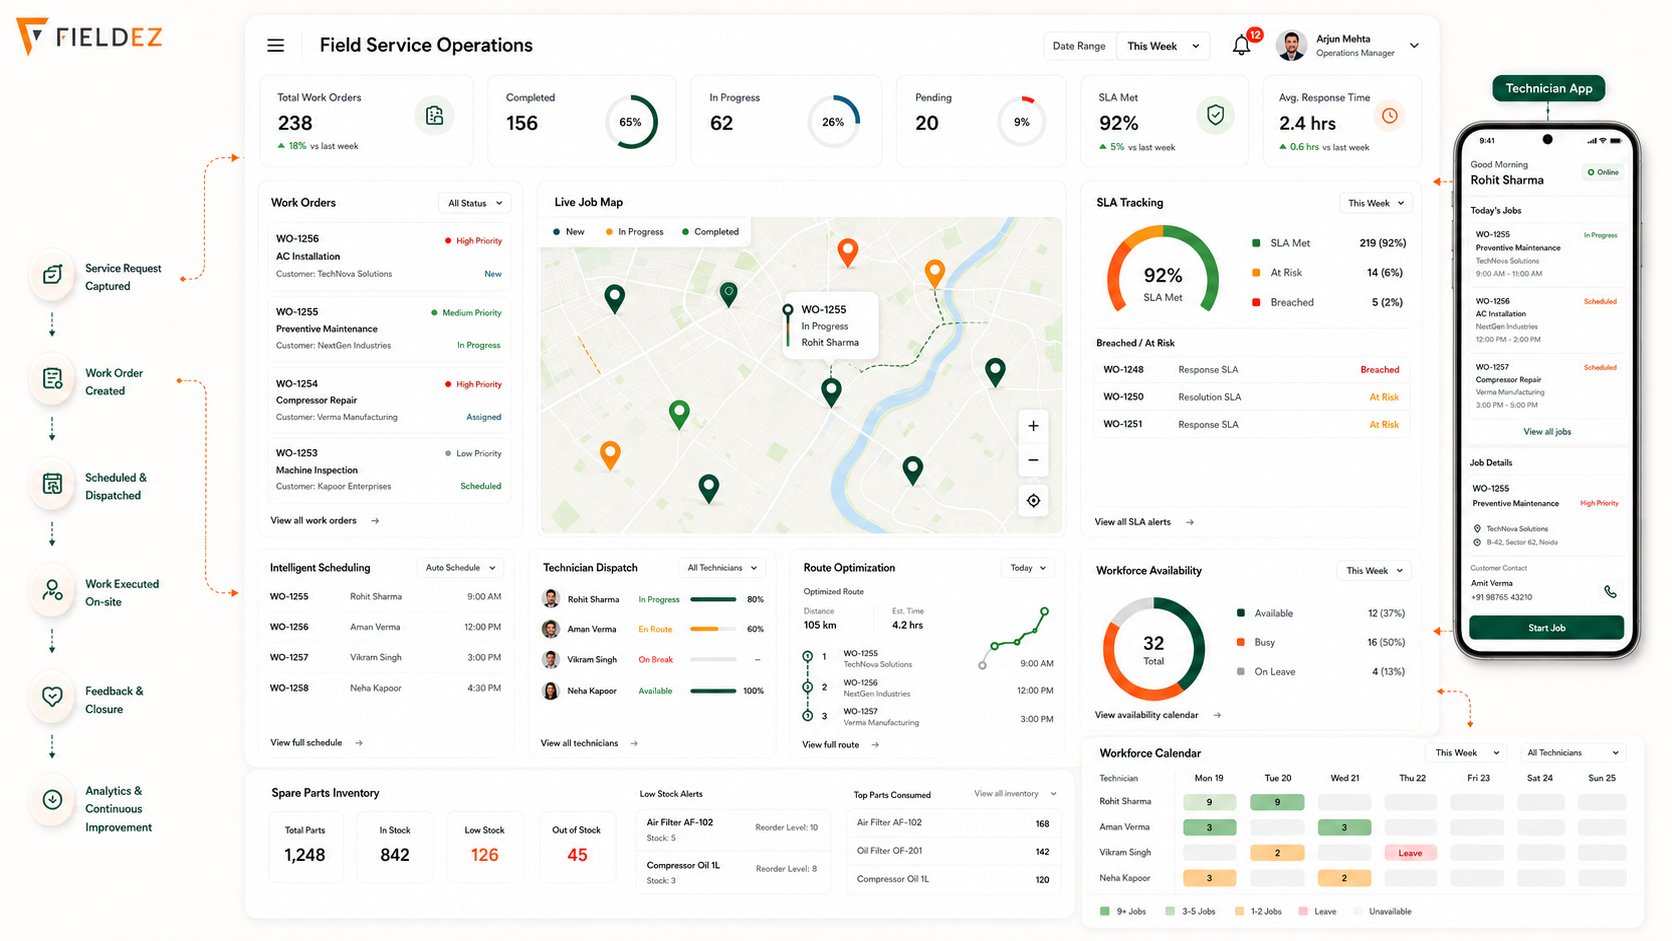Select breached SLA row WO-1248
Image resolution: width=1672 pixels, height=941 pixels.
tap(1251, 370)
